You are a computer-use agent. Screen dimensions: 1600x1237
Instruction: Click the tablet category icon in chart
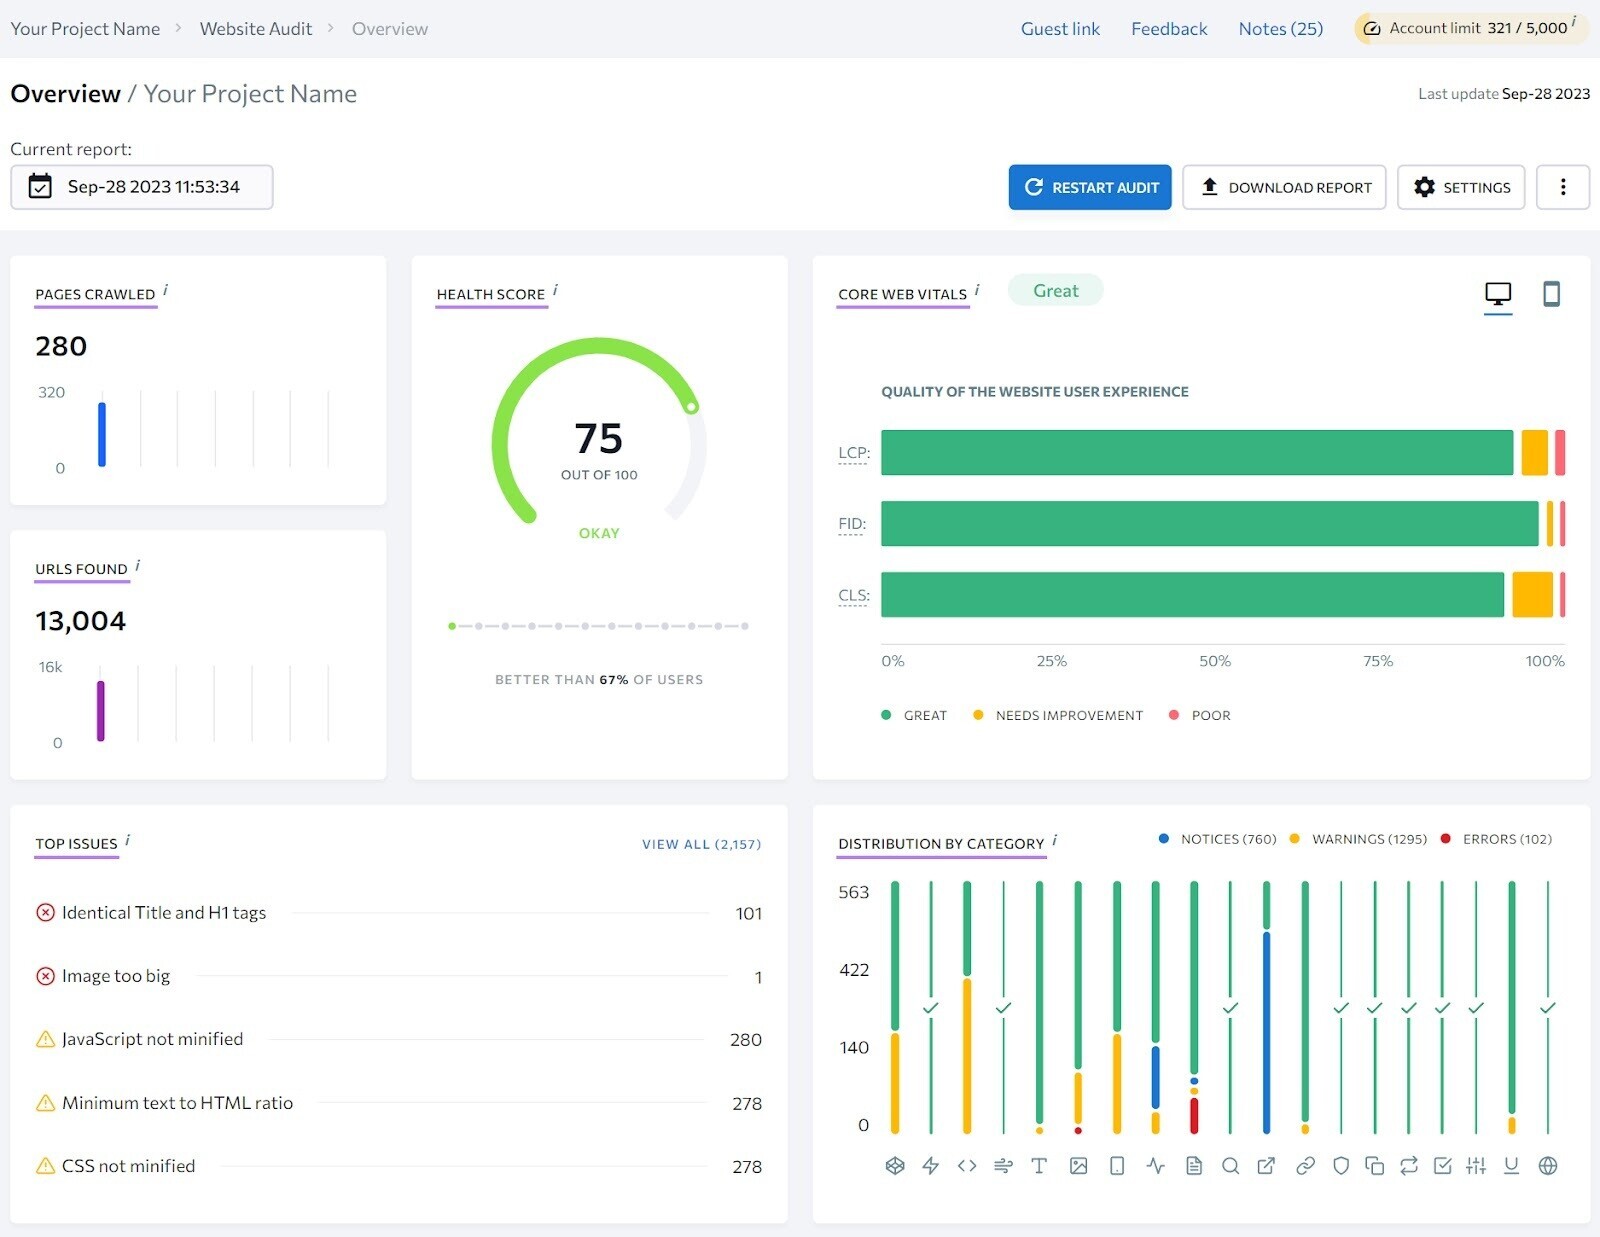pyautogui.click(x=1117, y=1165)
